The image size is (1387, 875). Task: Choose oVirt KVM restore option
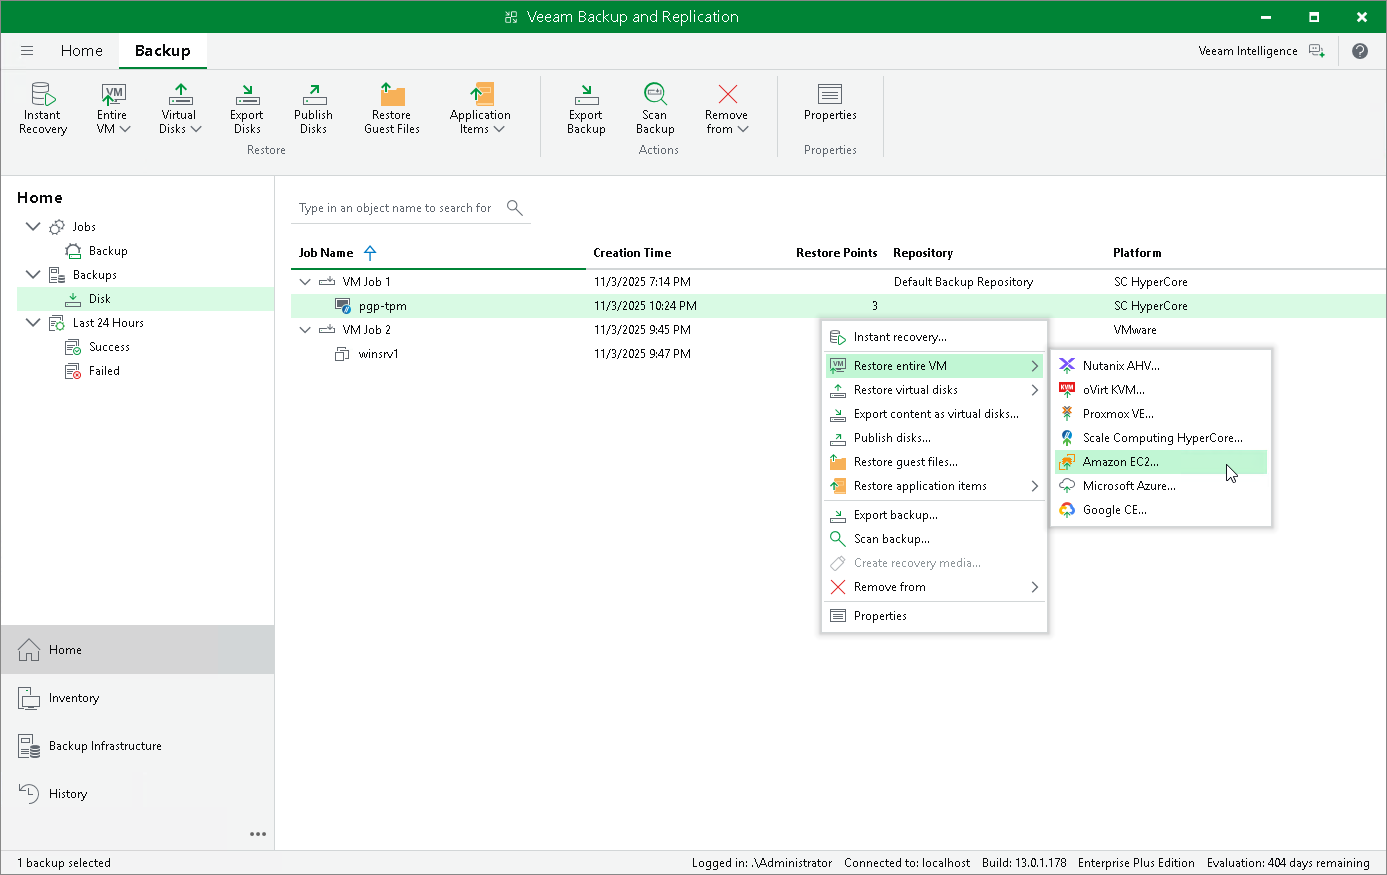tap(1161, 390)
